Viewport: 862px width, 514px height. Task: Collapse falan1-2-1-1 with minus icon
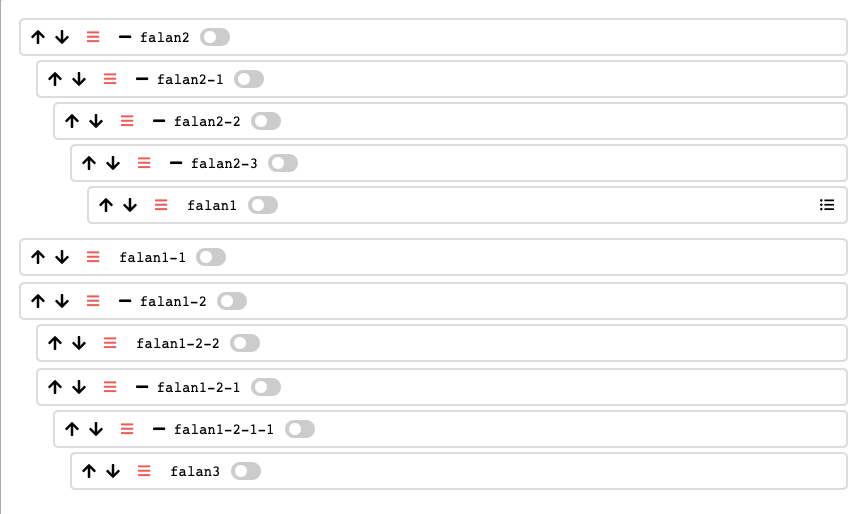(159, 429)
